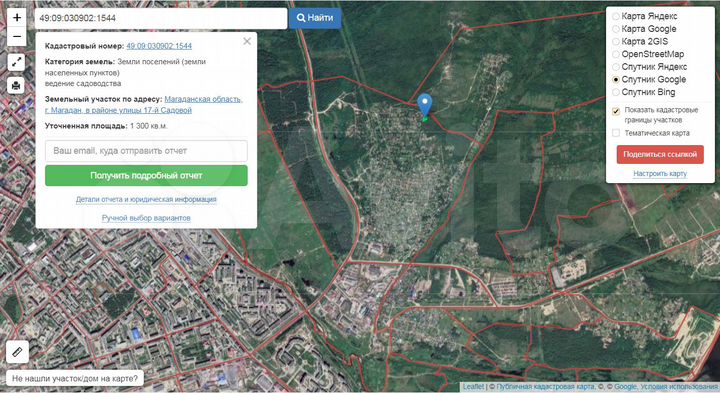Close the cadastral info popup
The image size is (720, 393).
pos(247,41)
